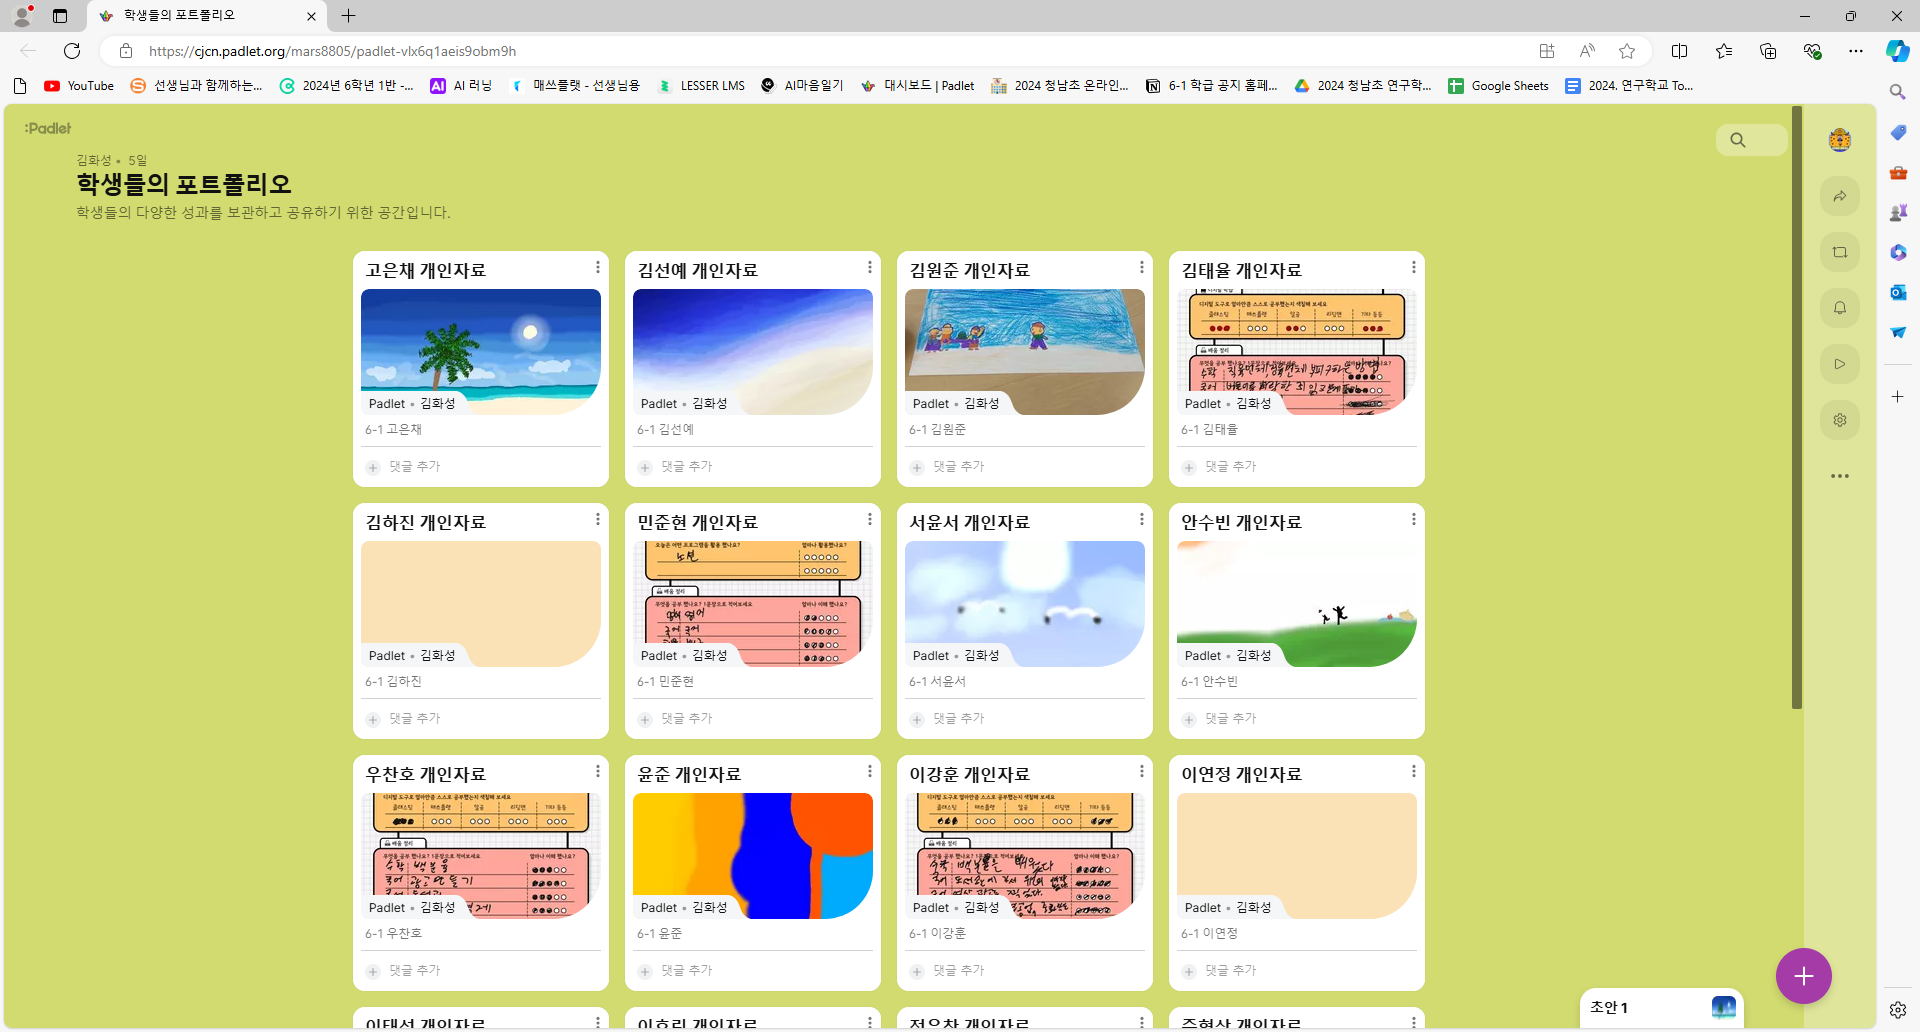Click the Padlet remake icon

[x=1840, y=252]
